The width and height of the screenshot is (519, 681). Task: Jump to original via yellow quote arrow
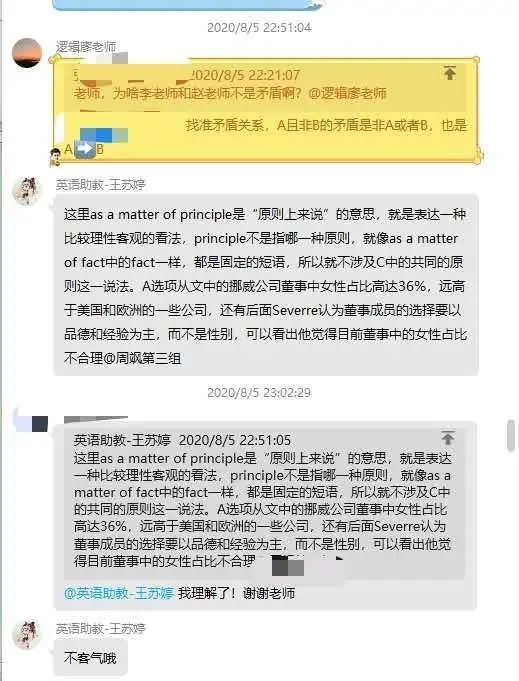(450, 73)
